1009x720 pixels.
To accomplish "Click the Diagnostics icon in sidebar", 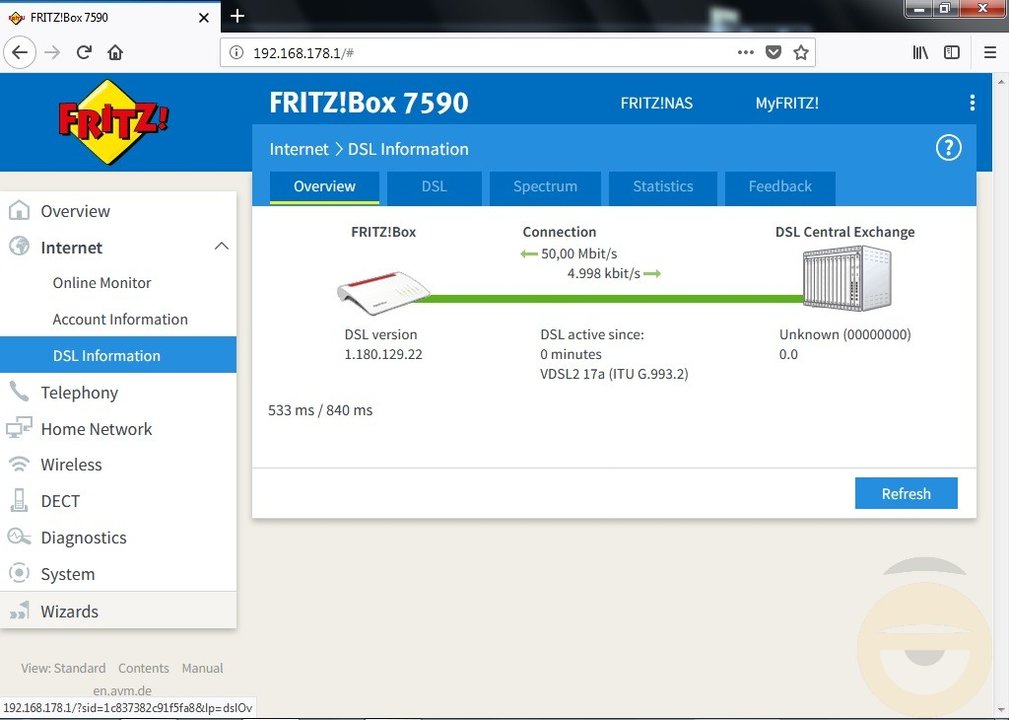I will click(x=19, y=536).
